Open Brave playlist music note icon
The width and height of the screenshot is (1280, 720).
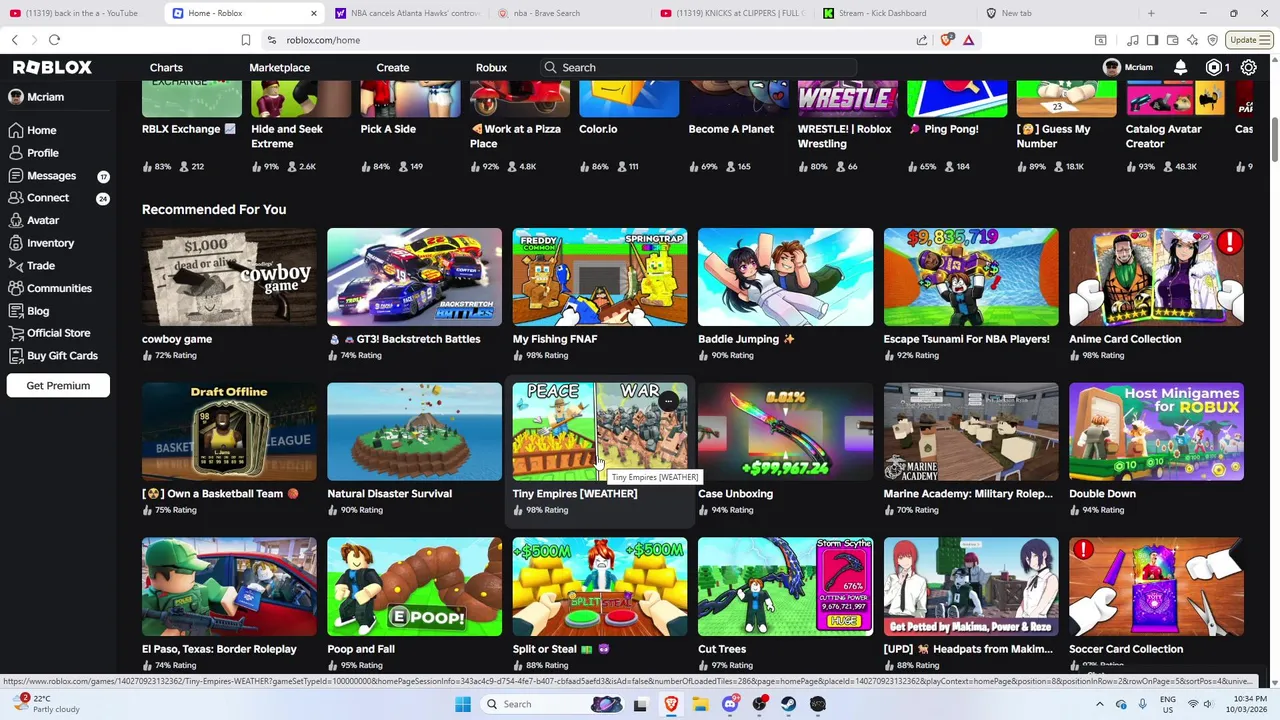click(x=1133, y=40)
